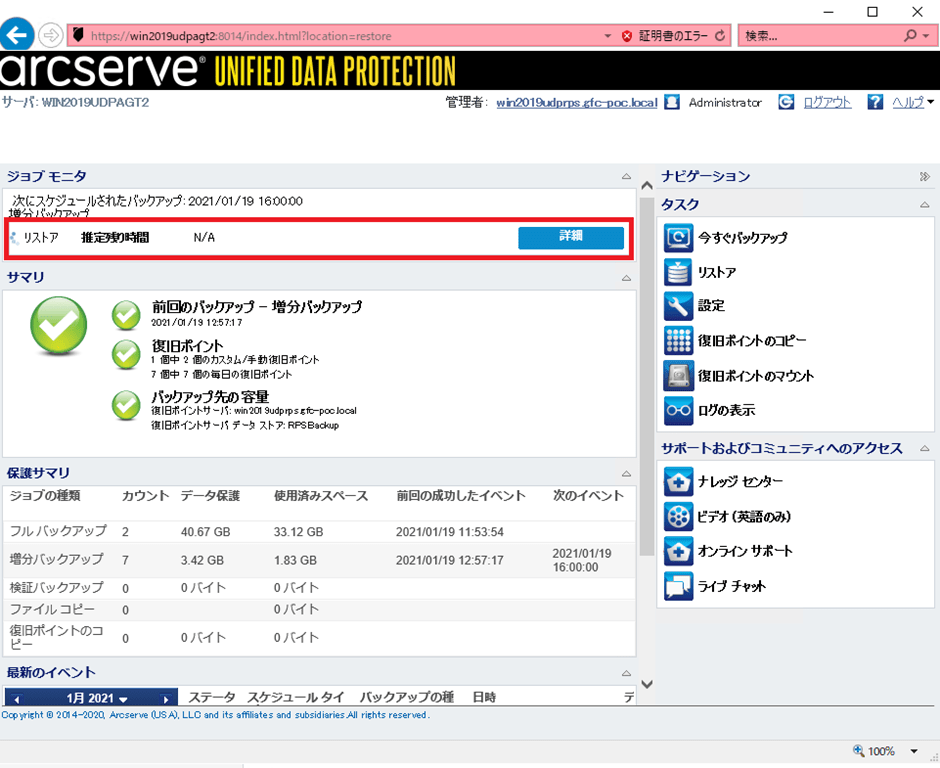Viewport: 940px width, 768px height.
Task: Click the logout icon beside ログアウト
Action: tap(786, 103)
